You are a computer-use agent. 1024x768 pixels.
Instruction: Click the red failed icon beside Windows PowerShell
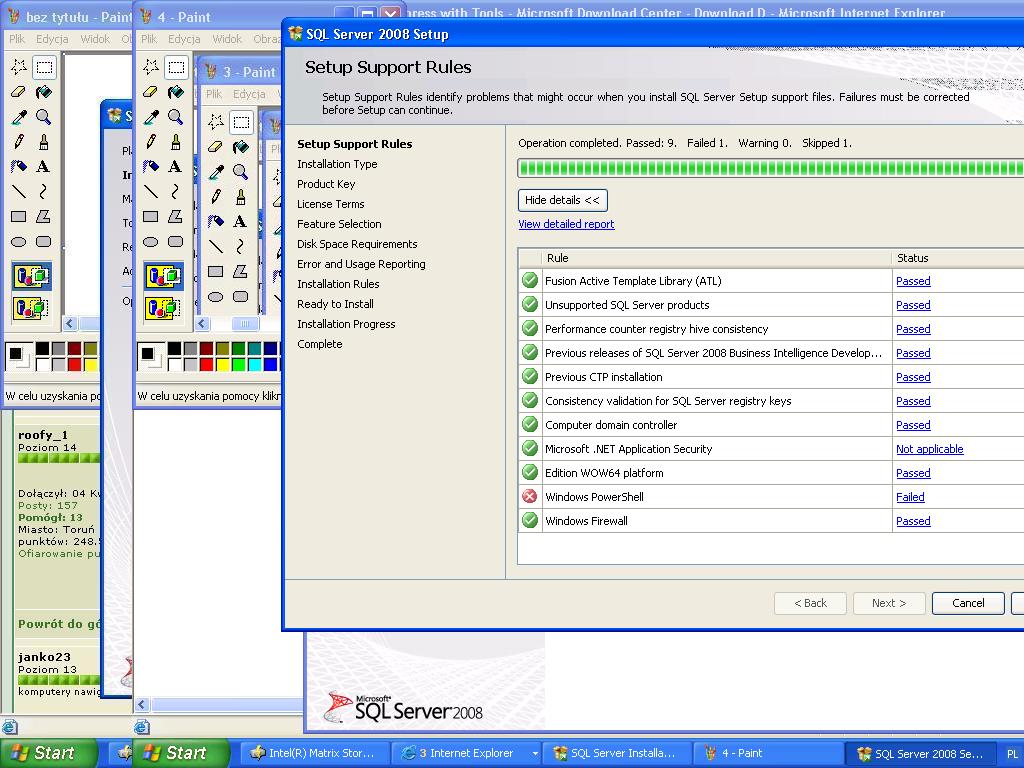pos(530,496)
